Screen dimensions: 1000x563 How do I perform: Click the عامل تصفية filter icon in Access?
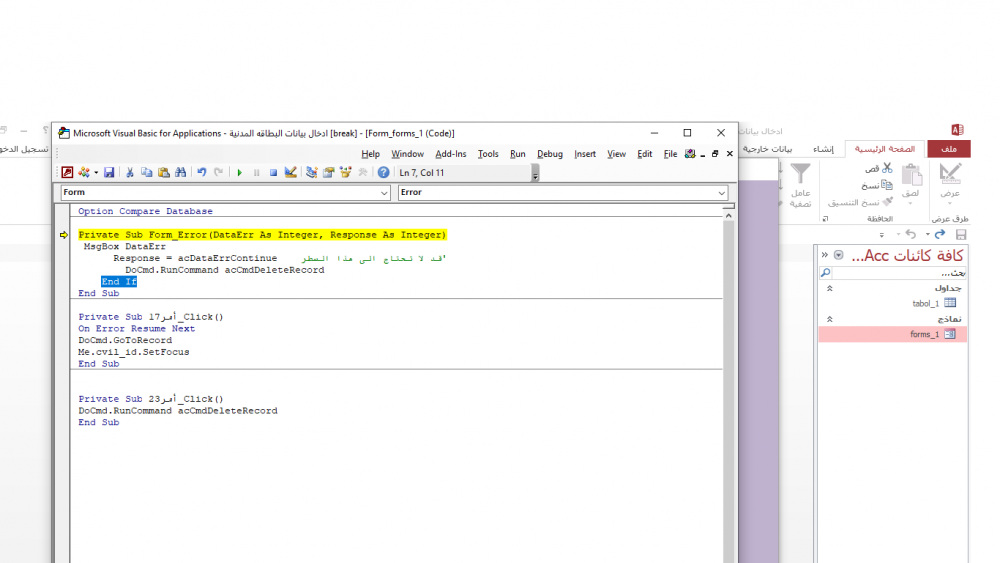(x=800, y=185)
